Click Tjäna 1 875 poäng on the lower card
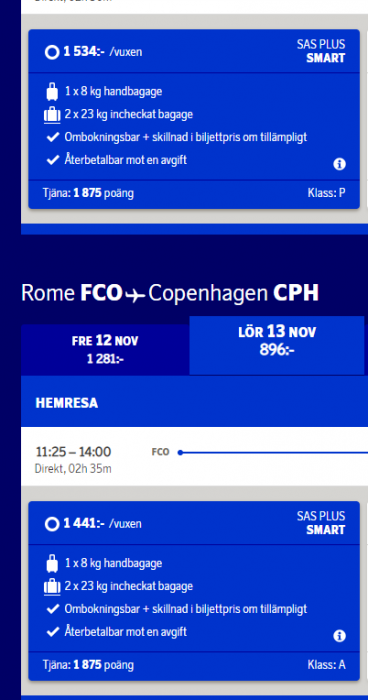368x700 pixels. [88, 665]
